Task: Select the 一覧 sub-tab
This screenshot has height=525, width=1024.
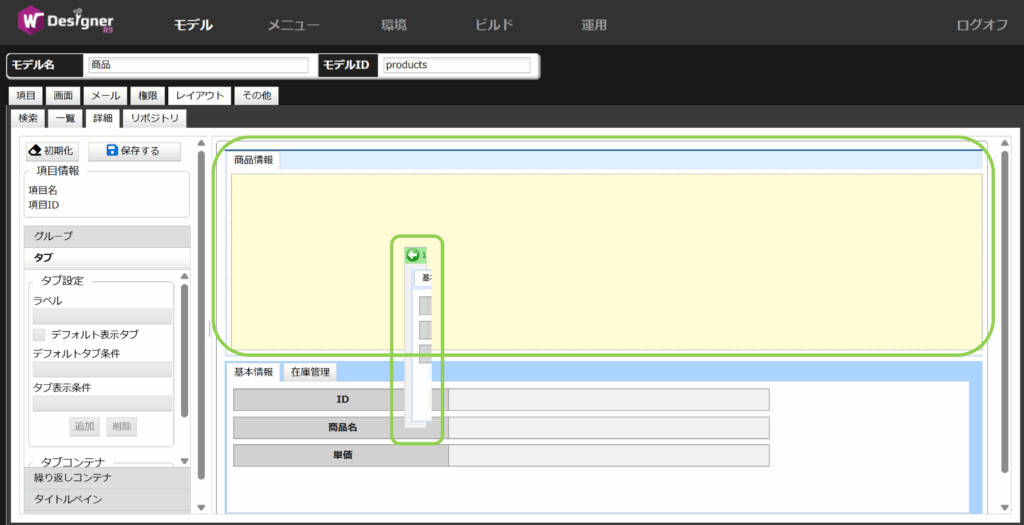Action: 65,118
